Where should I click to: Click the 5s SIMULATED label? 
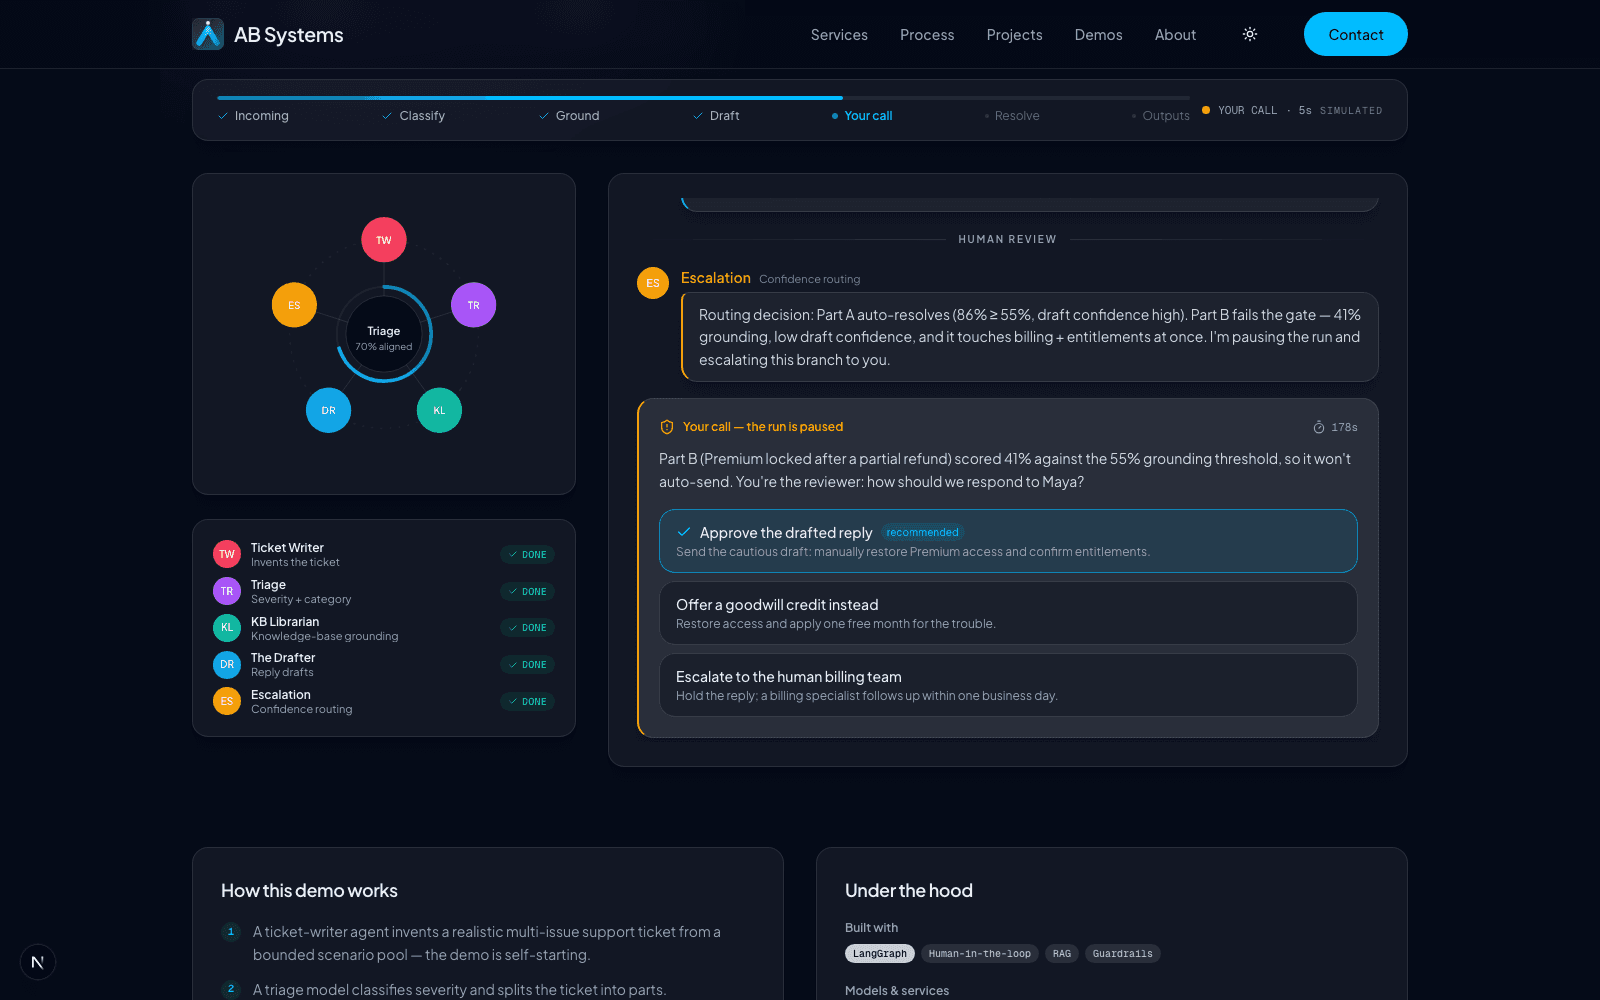1340,111
